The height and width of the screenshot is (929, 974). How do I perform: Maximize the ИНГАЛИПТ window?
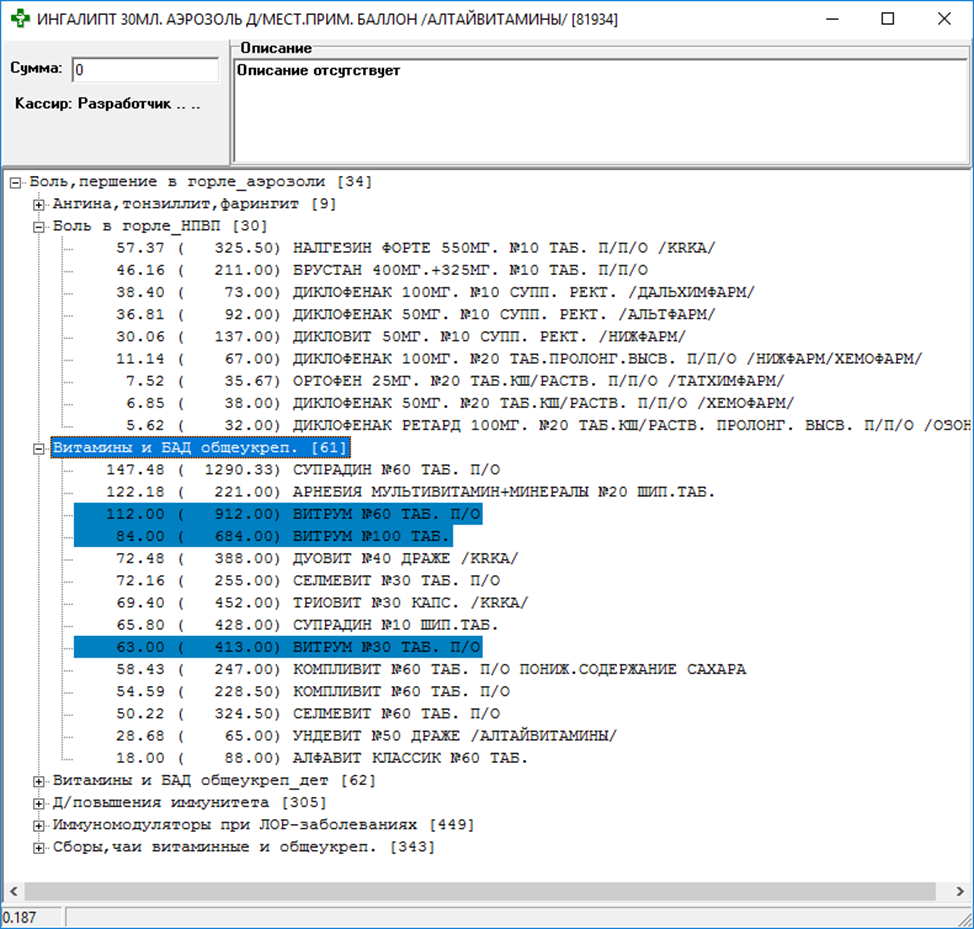(888, 19)
